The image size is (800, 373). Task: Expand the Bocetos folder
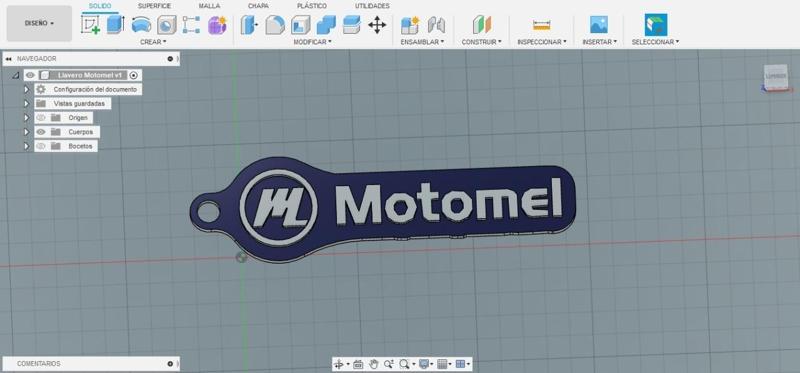coord(27,146)
